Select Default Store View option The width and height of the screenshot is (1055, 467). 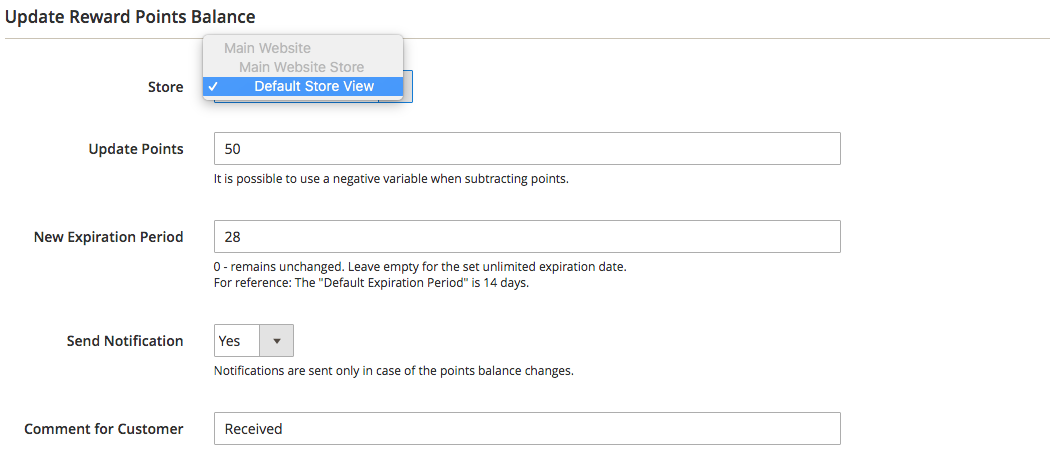click(303, 86)
